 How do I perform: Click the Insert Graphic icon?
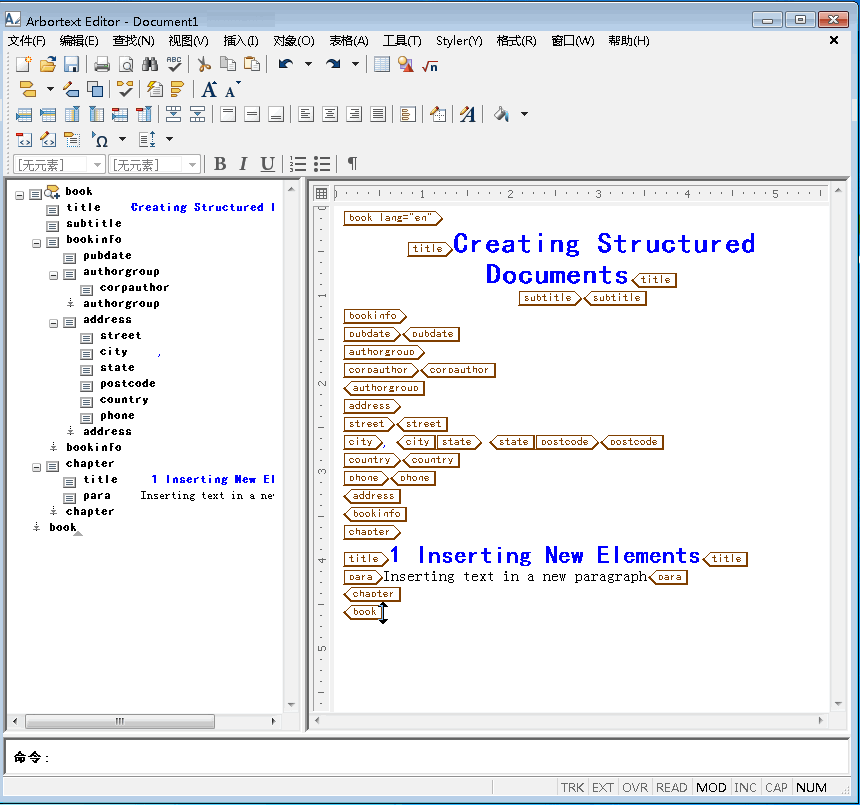pos(406,65)
